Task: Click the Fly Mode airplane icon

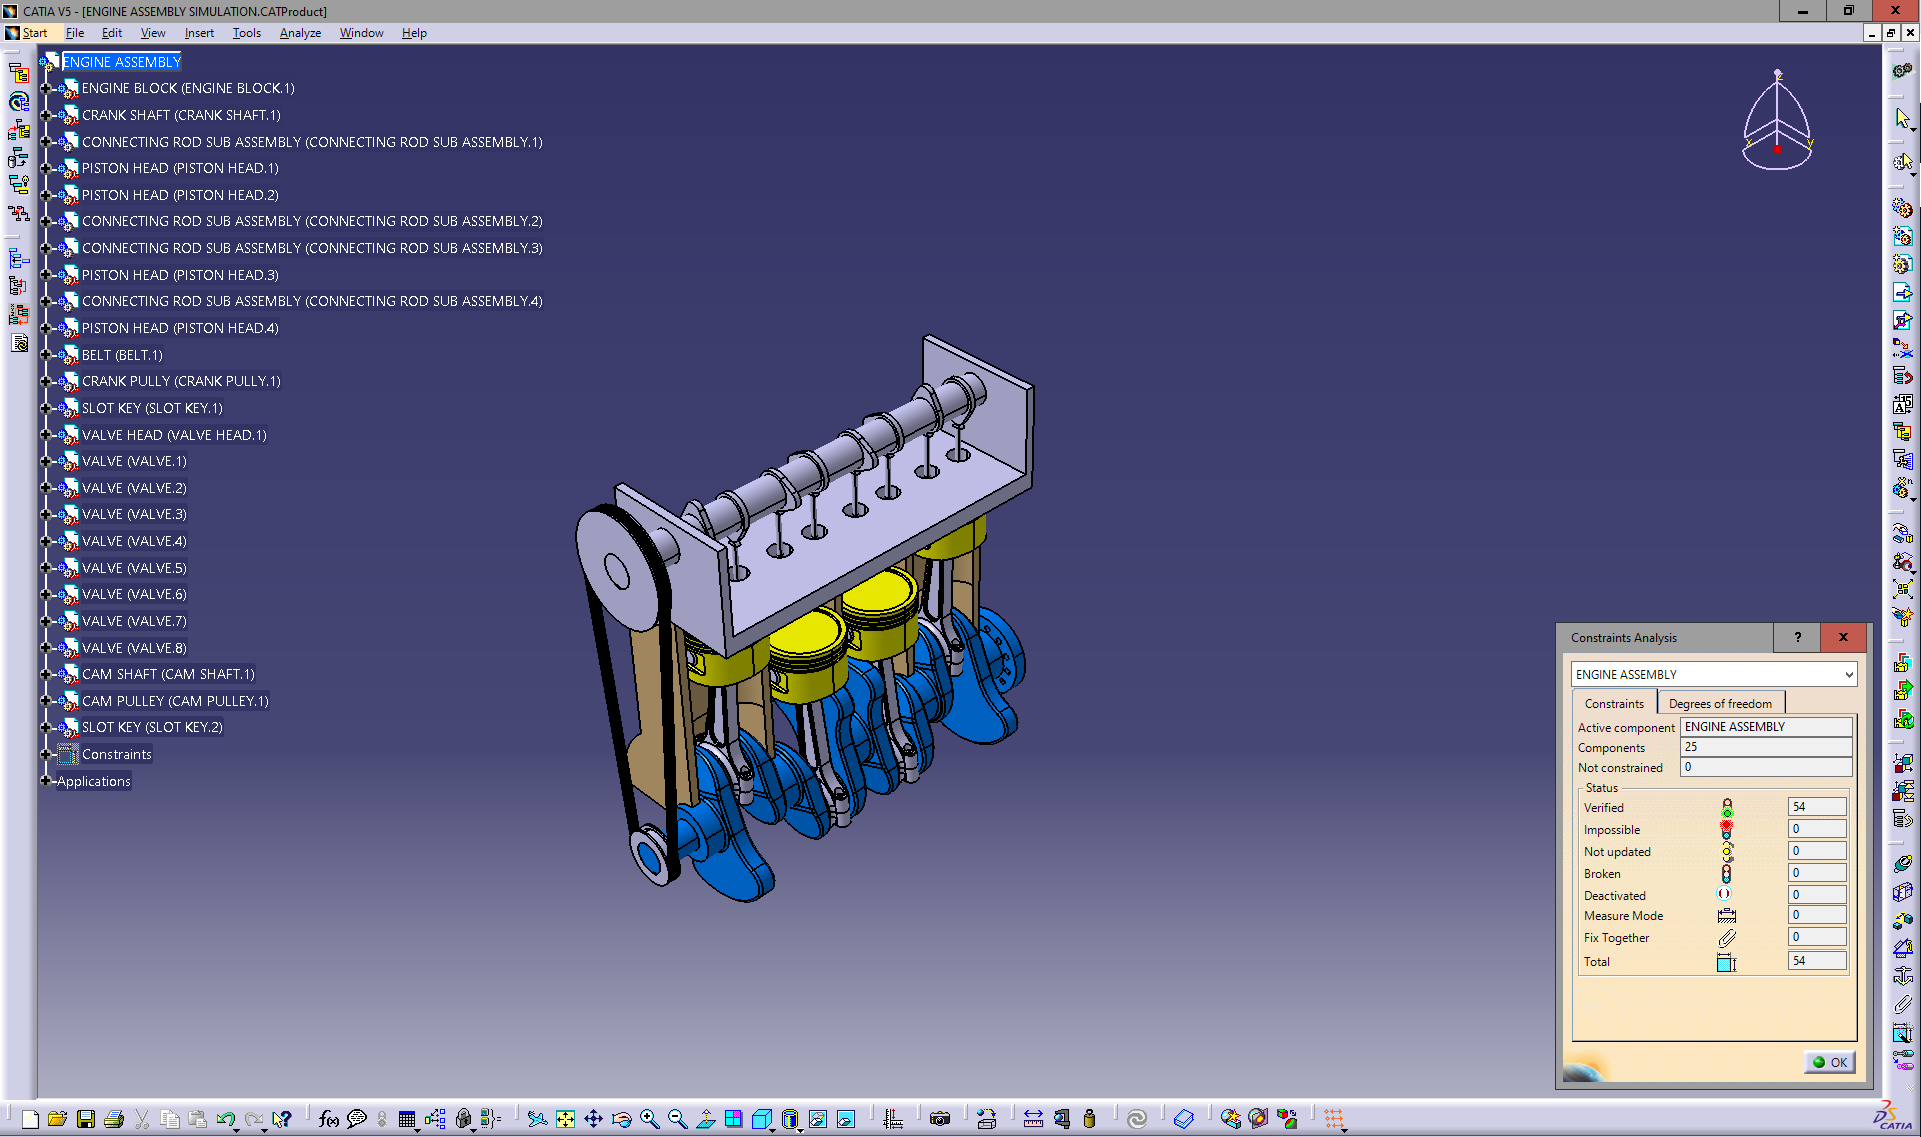Action: pos(537,1119)
